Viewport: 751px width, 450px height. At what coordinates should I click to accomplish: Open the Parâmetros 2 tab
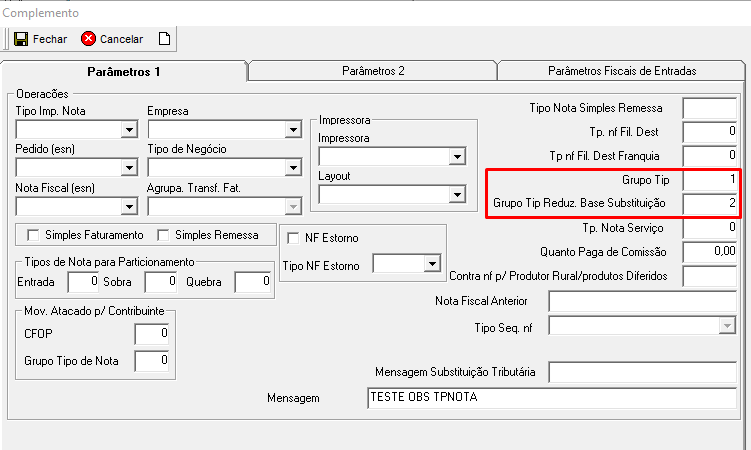[x=373, y=71]
